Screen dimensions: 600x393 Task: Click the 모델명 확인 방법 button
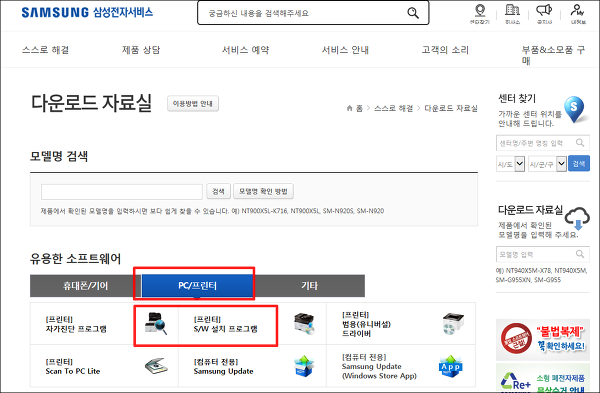click(x=263, y=191)
